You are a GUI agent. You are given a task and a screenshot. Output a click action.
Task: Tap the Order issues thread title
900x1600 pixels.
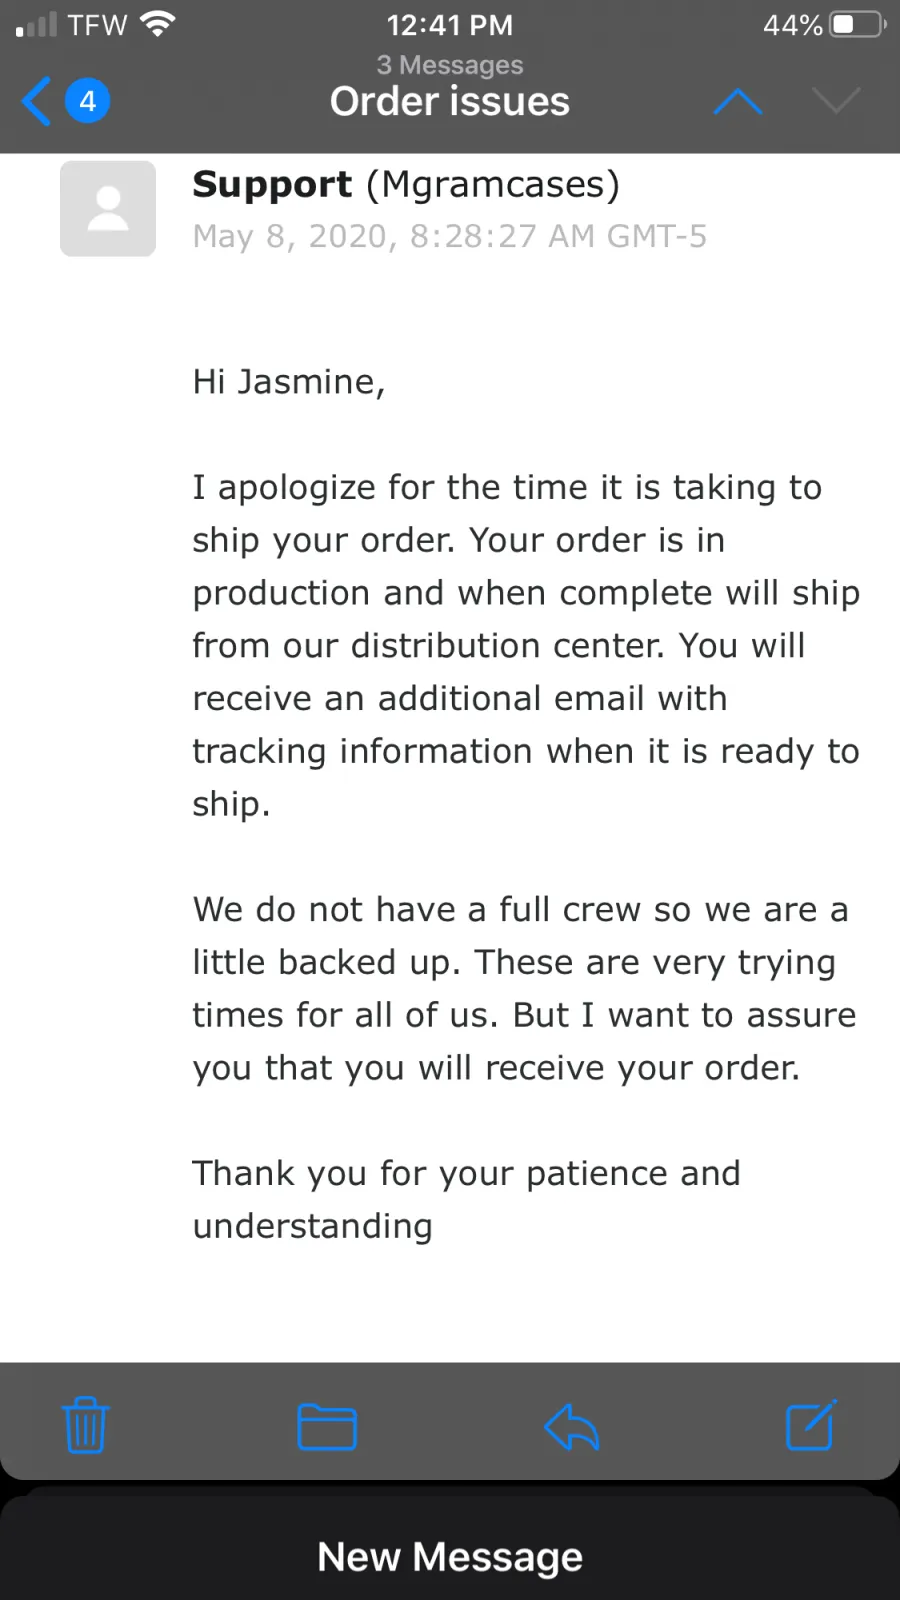tap(450, 102)
